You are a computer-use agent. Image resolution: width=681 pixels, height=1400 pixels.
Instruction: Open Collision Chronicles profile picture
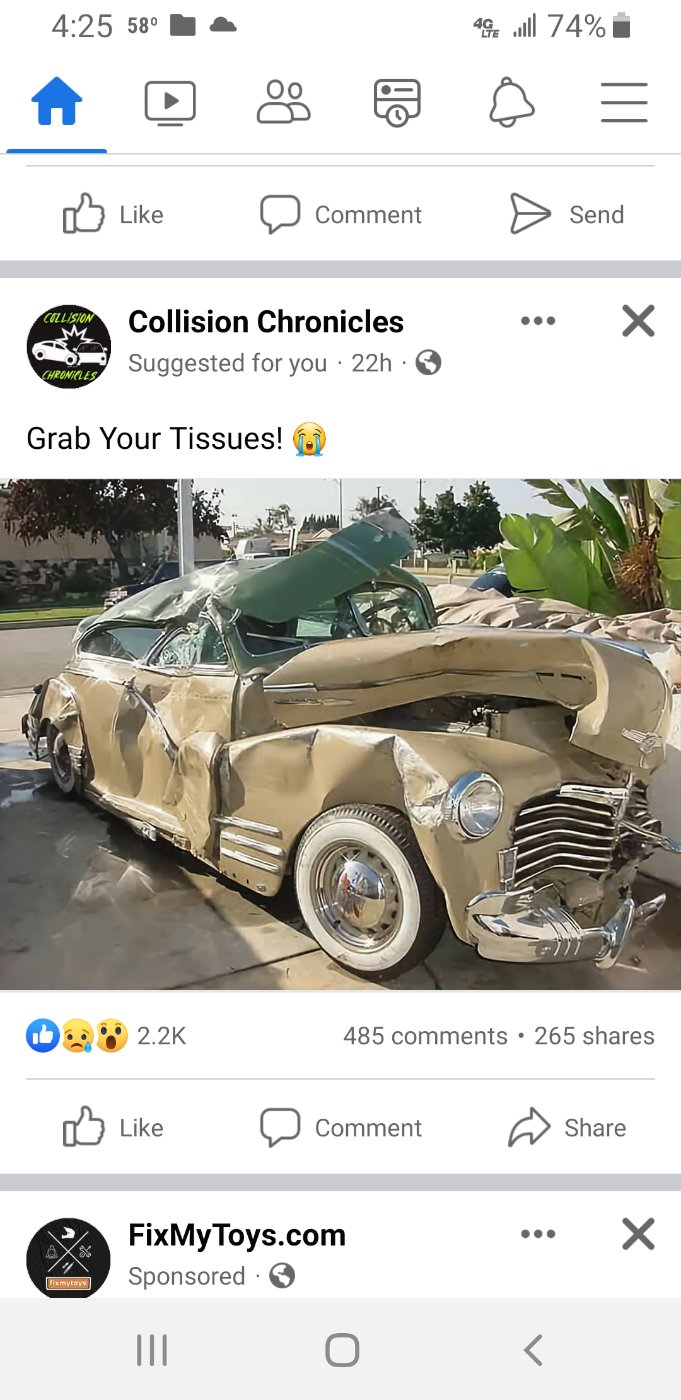69,347
